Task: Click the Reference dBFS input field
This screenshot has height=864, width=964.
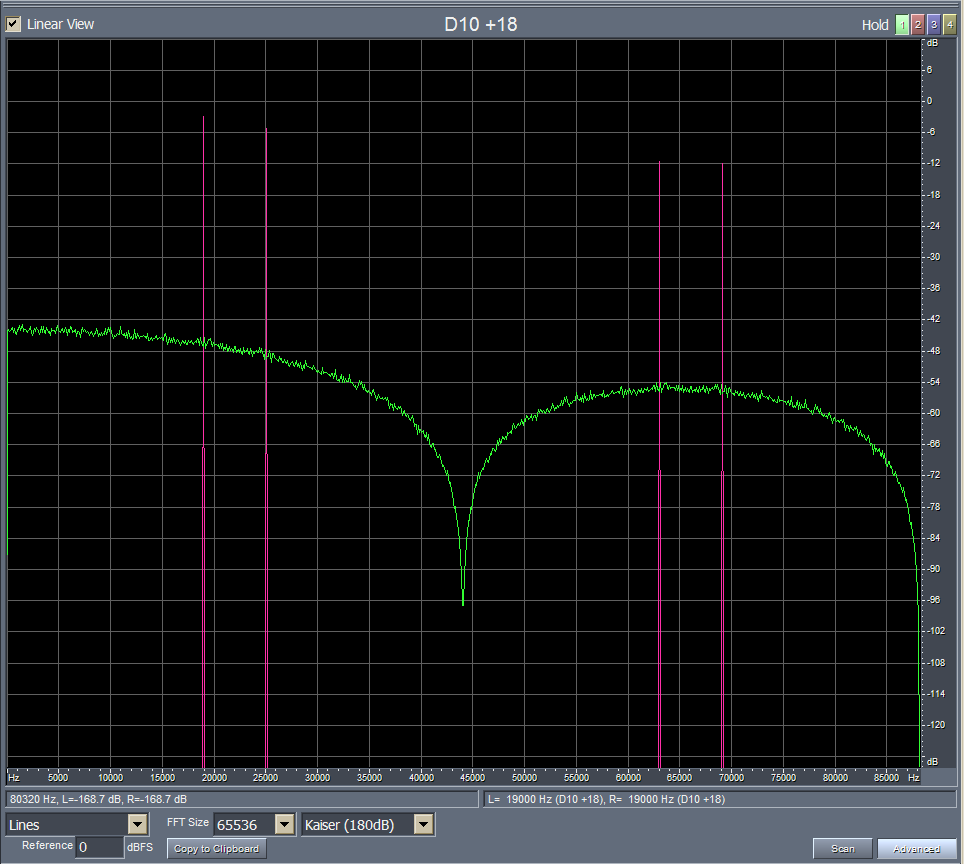Action: [x=100, y=847]
